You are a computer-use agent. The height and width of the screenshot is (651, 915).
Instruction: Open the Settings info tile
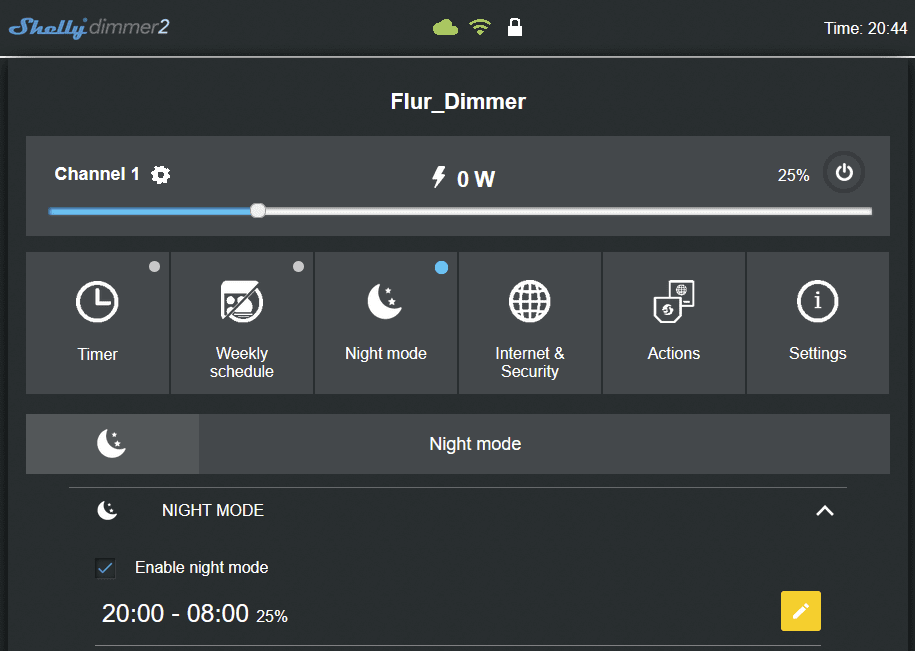pyautogui.click(x=818, y=322)
